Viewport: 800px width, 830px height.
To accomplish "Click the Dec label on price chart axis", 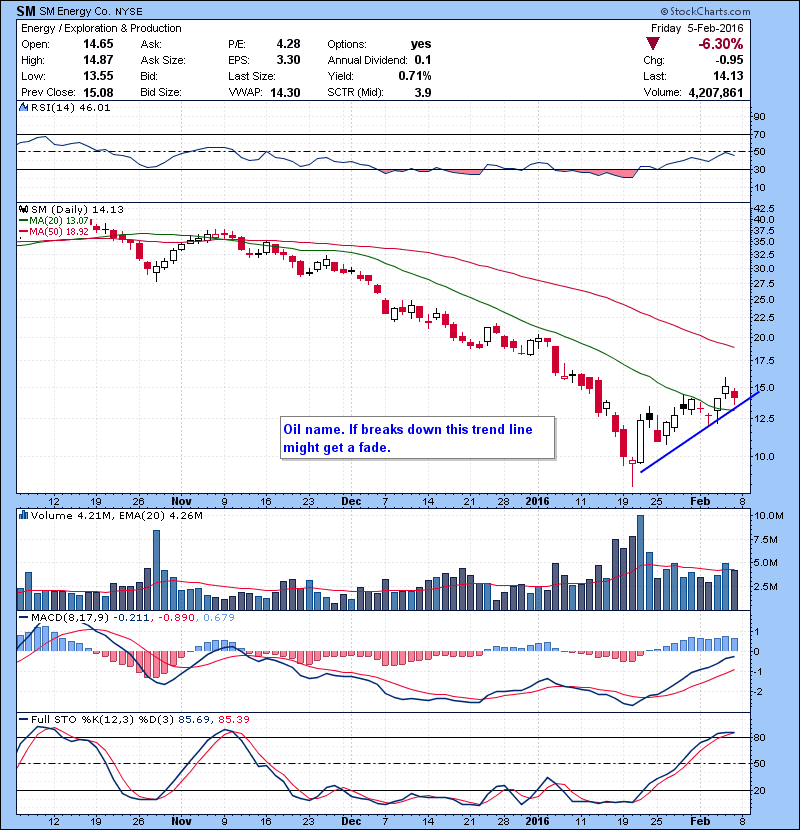I will click(351, 501).
